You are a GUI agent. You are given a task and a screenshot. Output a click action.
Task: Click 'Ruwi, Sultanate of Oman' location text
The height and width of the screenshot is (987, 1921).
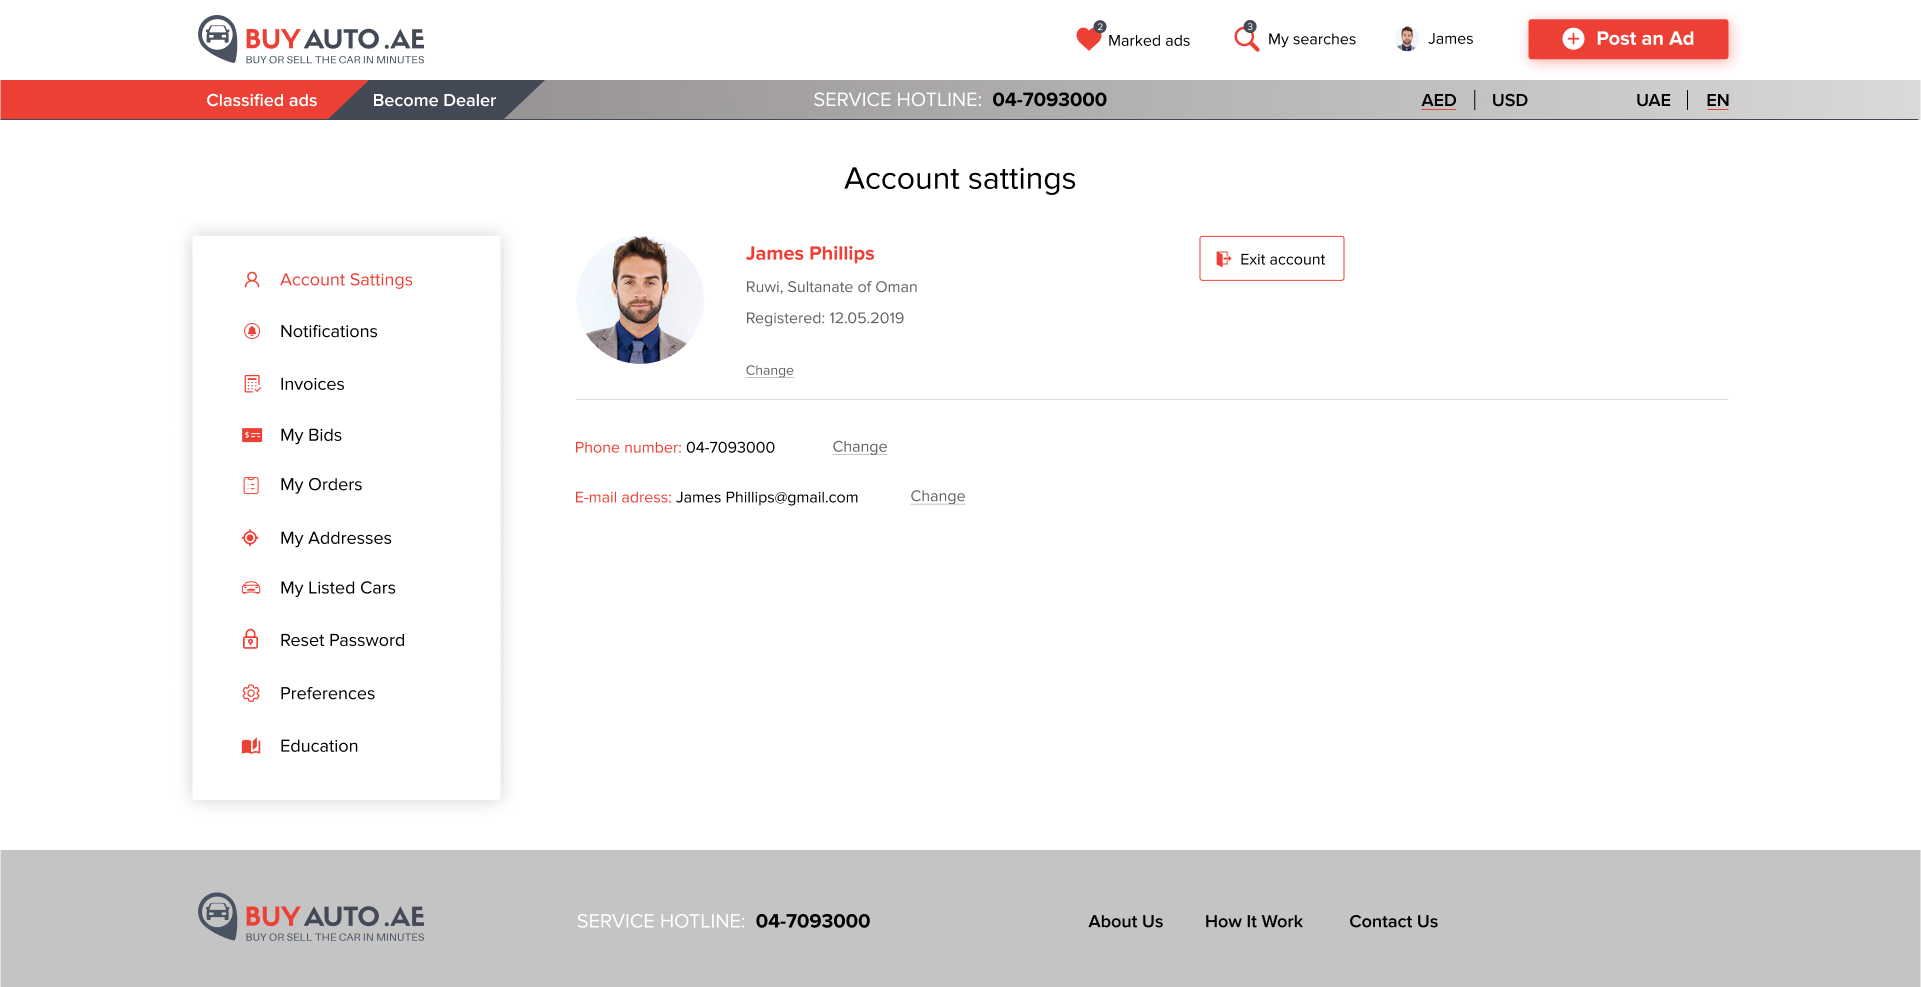tap(831, 287)
